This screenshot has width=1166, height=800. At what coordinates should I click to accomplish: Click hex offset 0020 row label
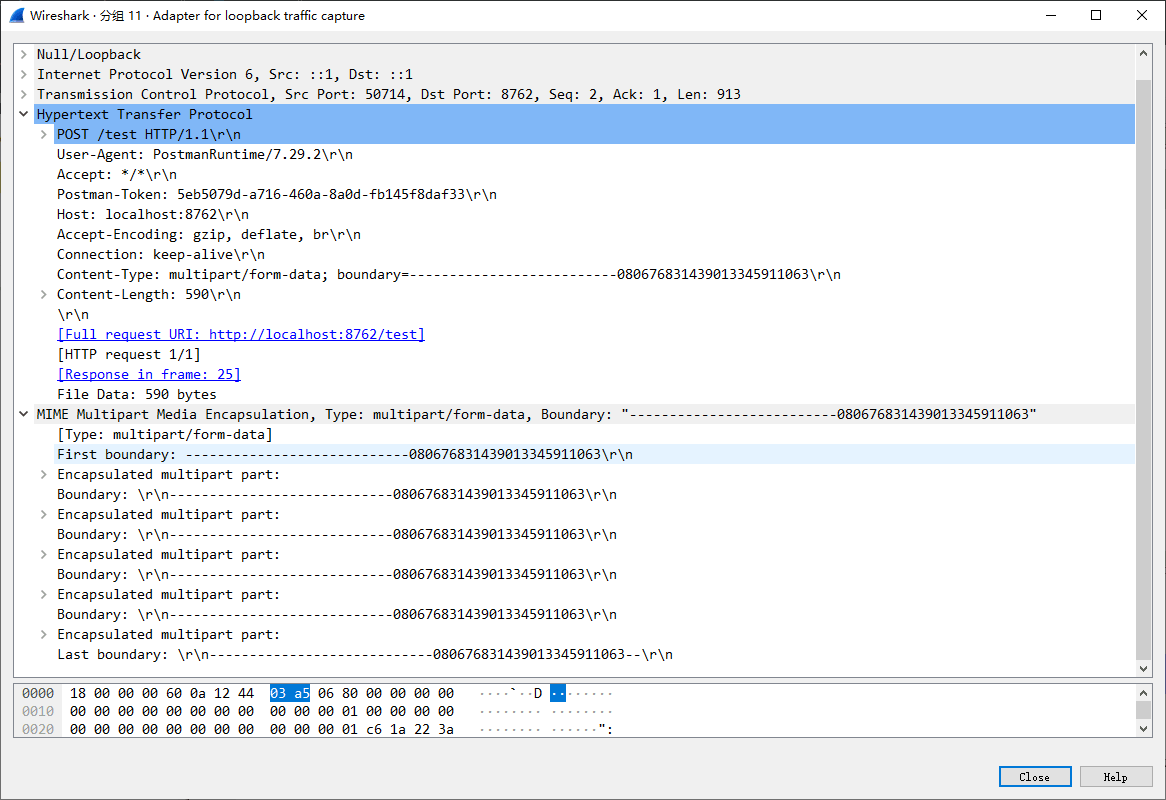click(38, 729)
